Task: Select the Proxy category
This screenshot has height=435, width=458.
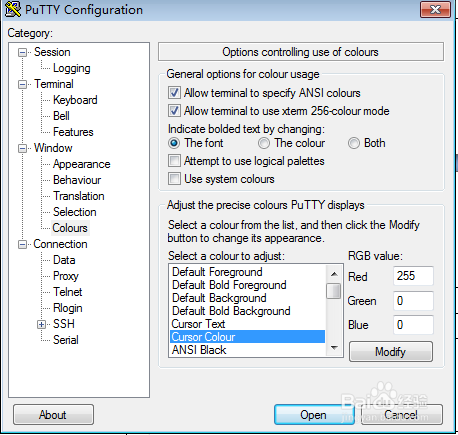Action: point(66,276)
